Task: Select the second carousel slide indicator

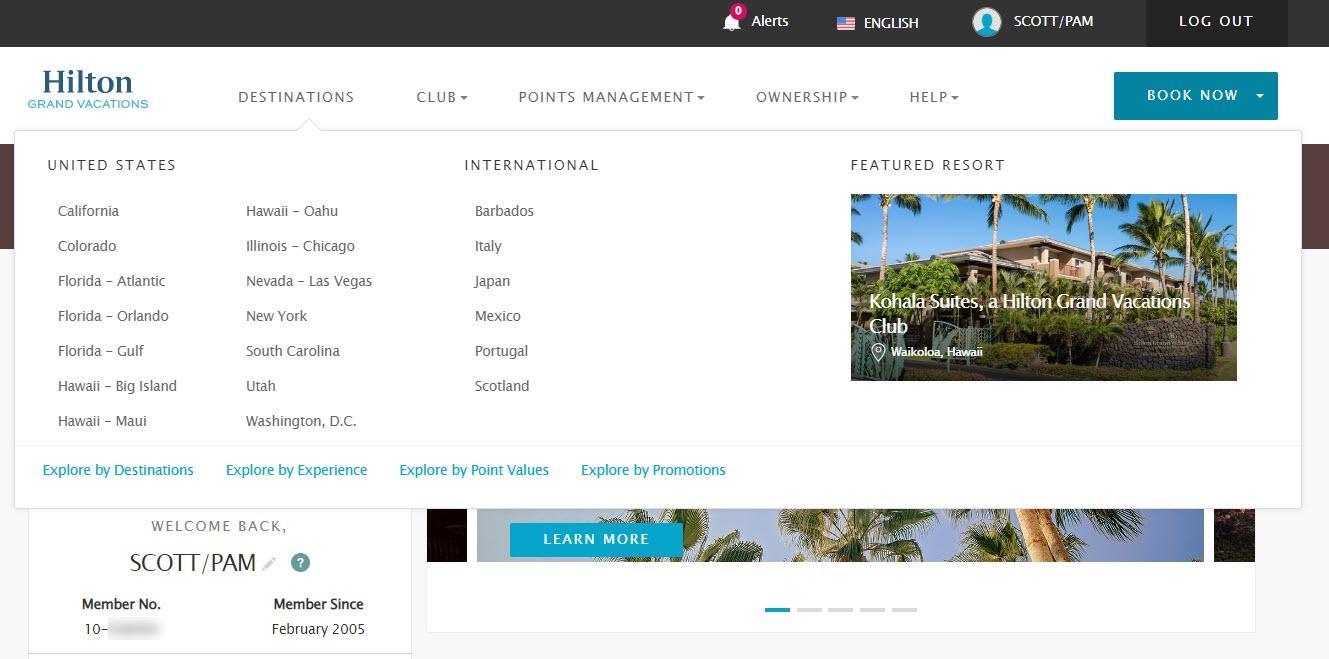Action: 809,609
